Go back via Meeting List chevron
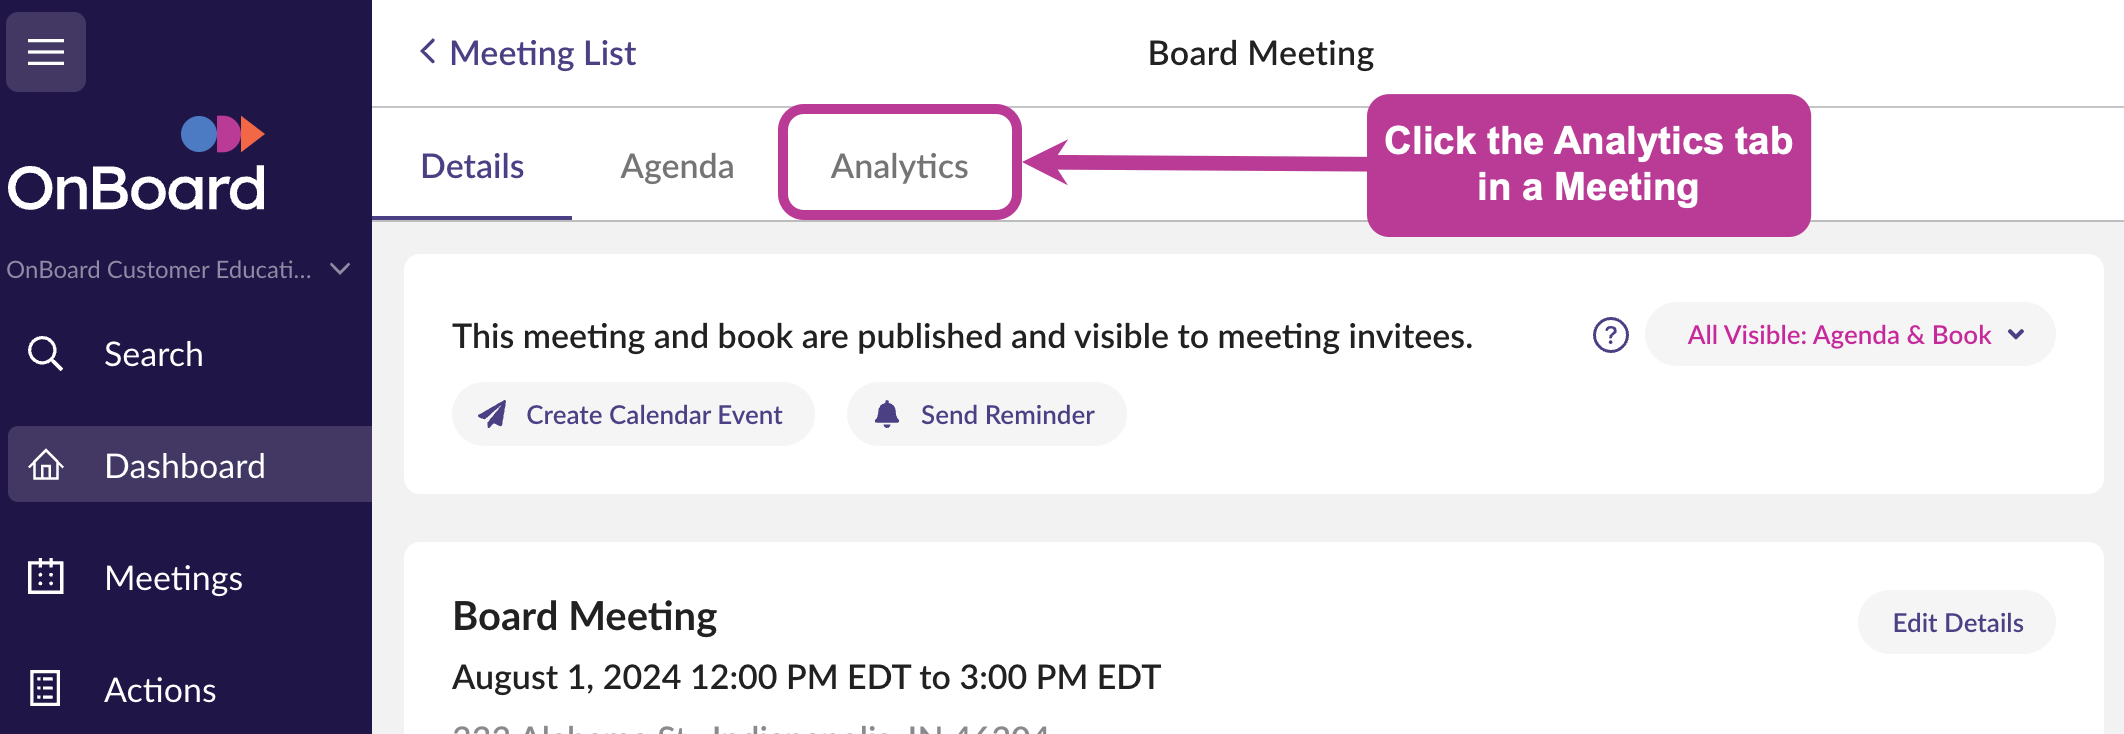The height and width of the screenshot is (734, 2124). point(428,51)
